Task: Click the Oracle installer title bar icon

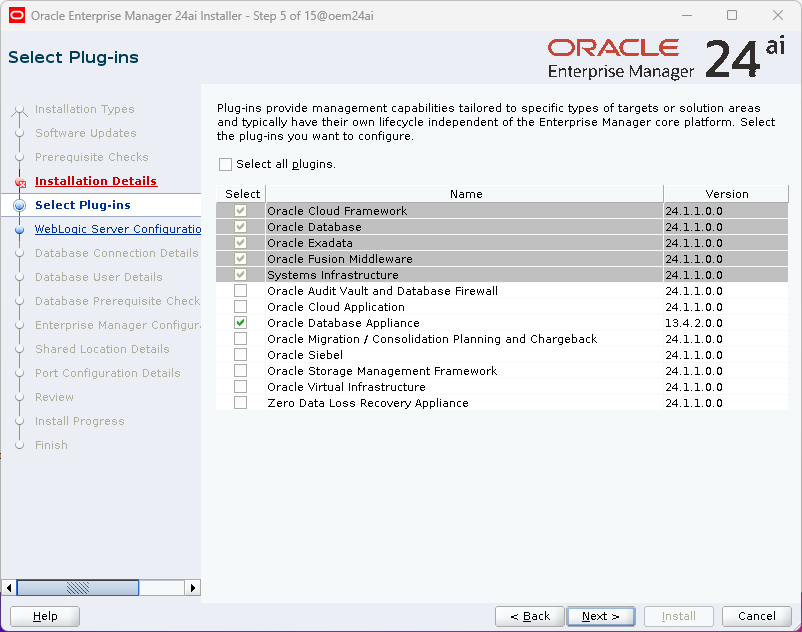Action: 17,15
